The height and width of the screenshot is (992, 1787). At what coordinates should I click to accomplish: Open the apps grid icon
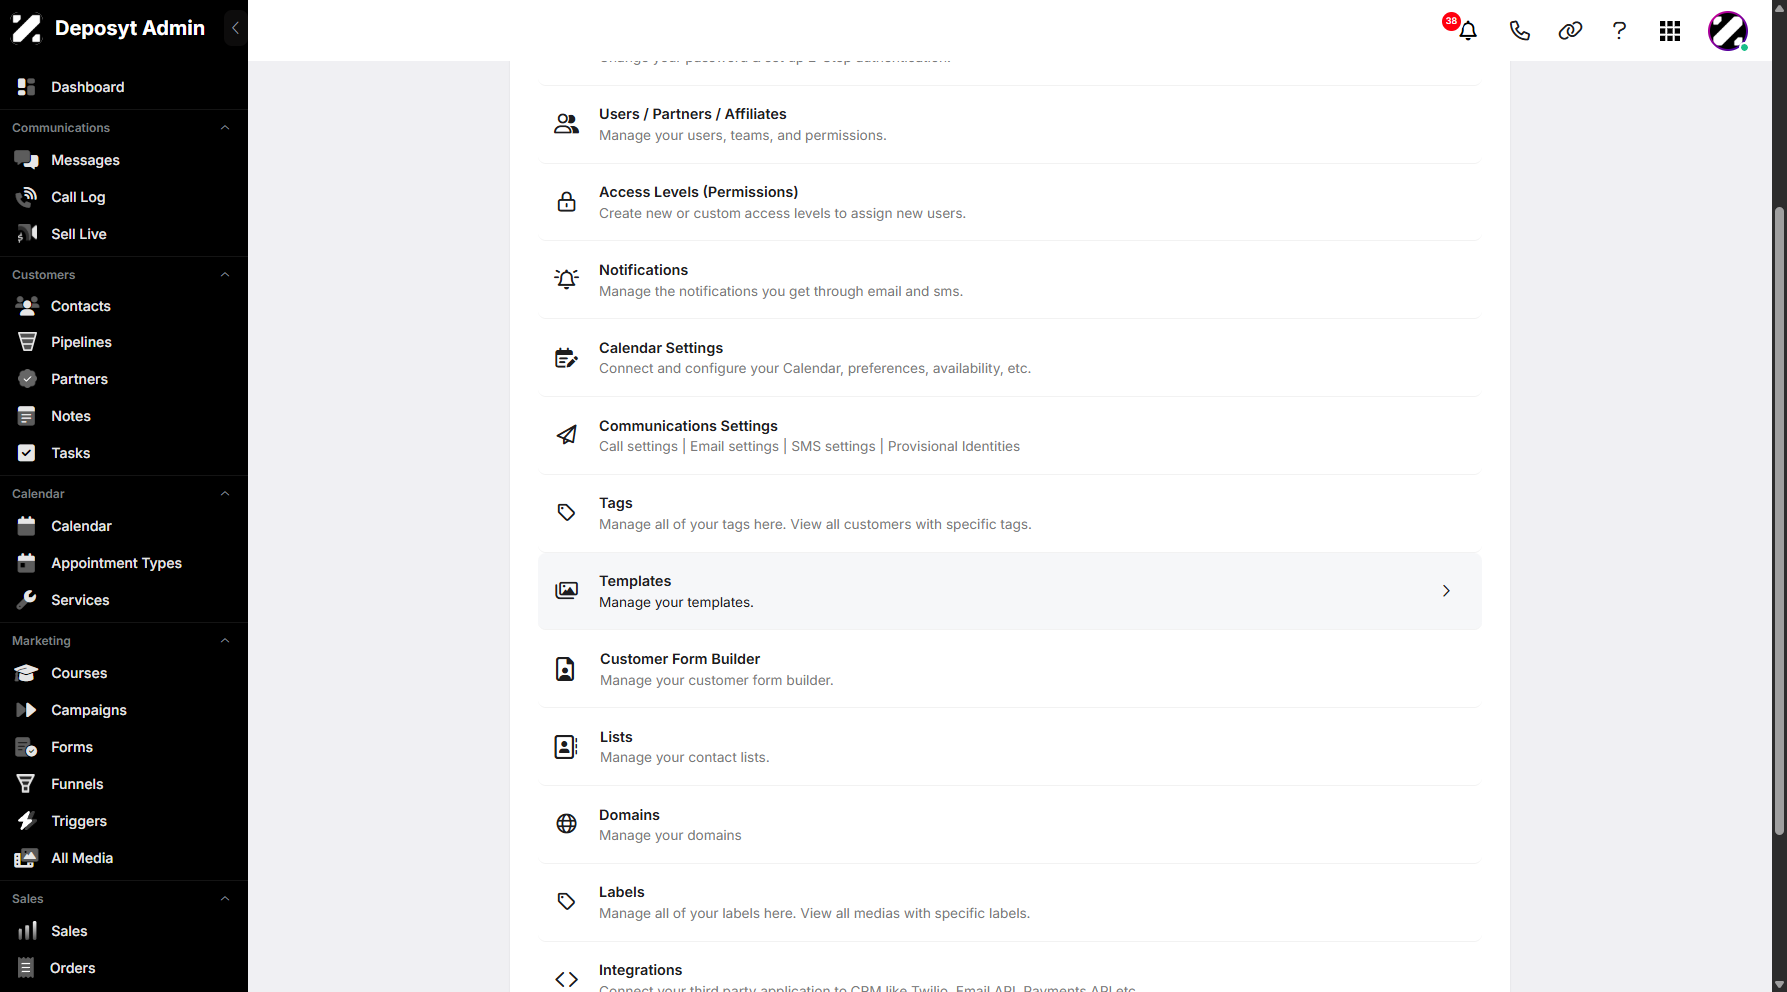pos(1669,31)
